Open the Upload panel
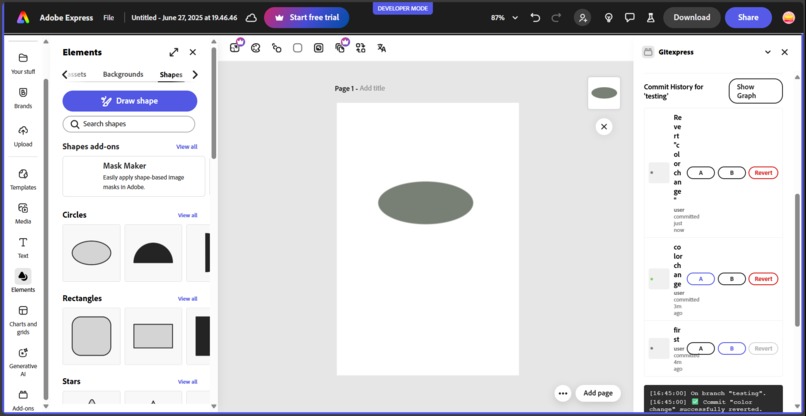Screen dimensions: 806x416 coord(23,136)
